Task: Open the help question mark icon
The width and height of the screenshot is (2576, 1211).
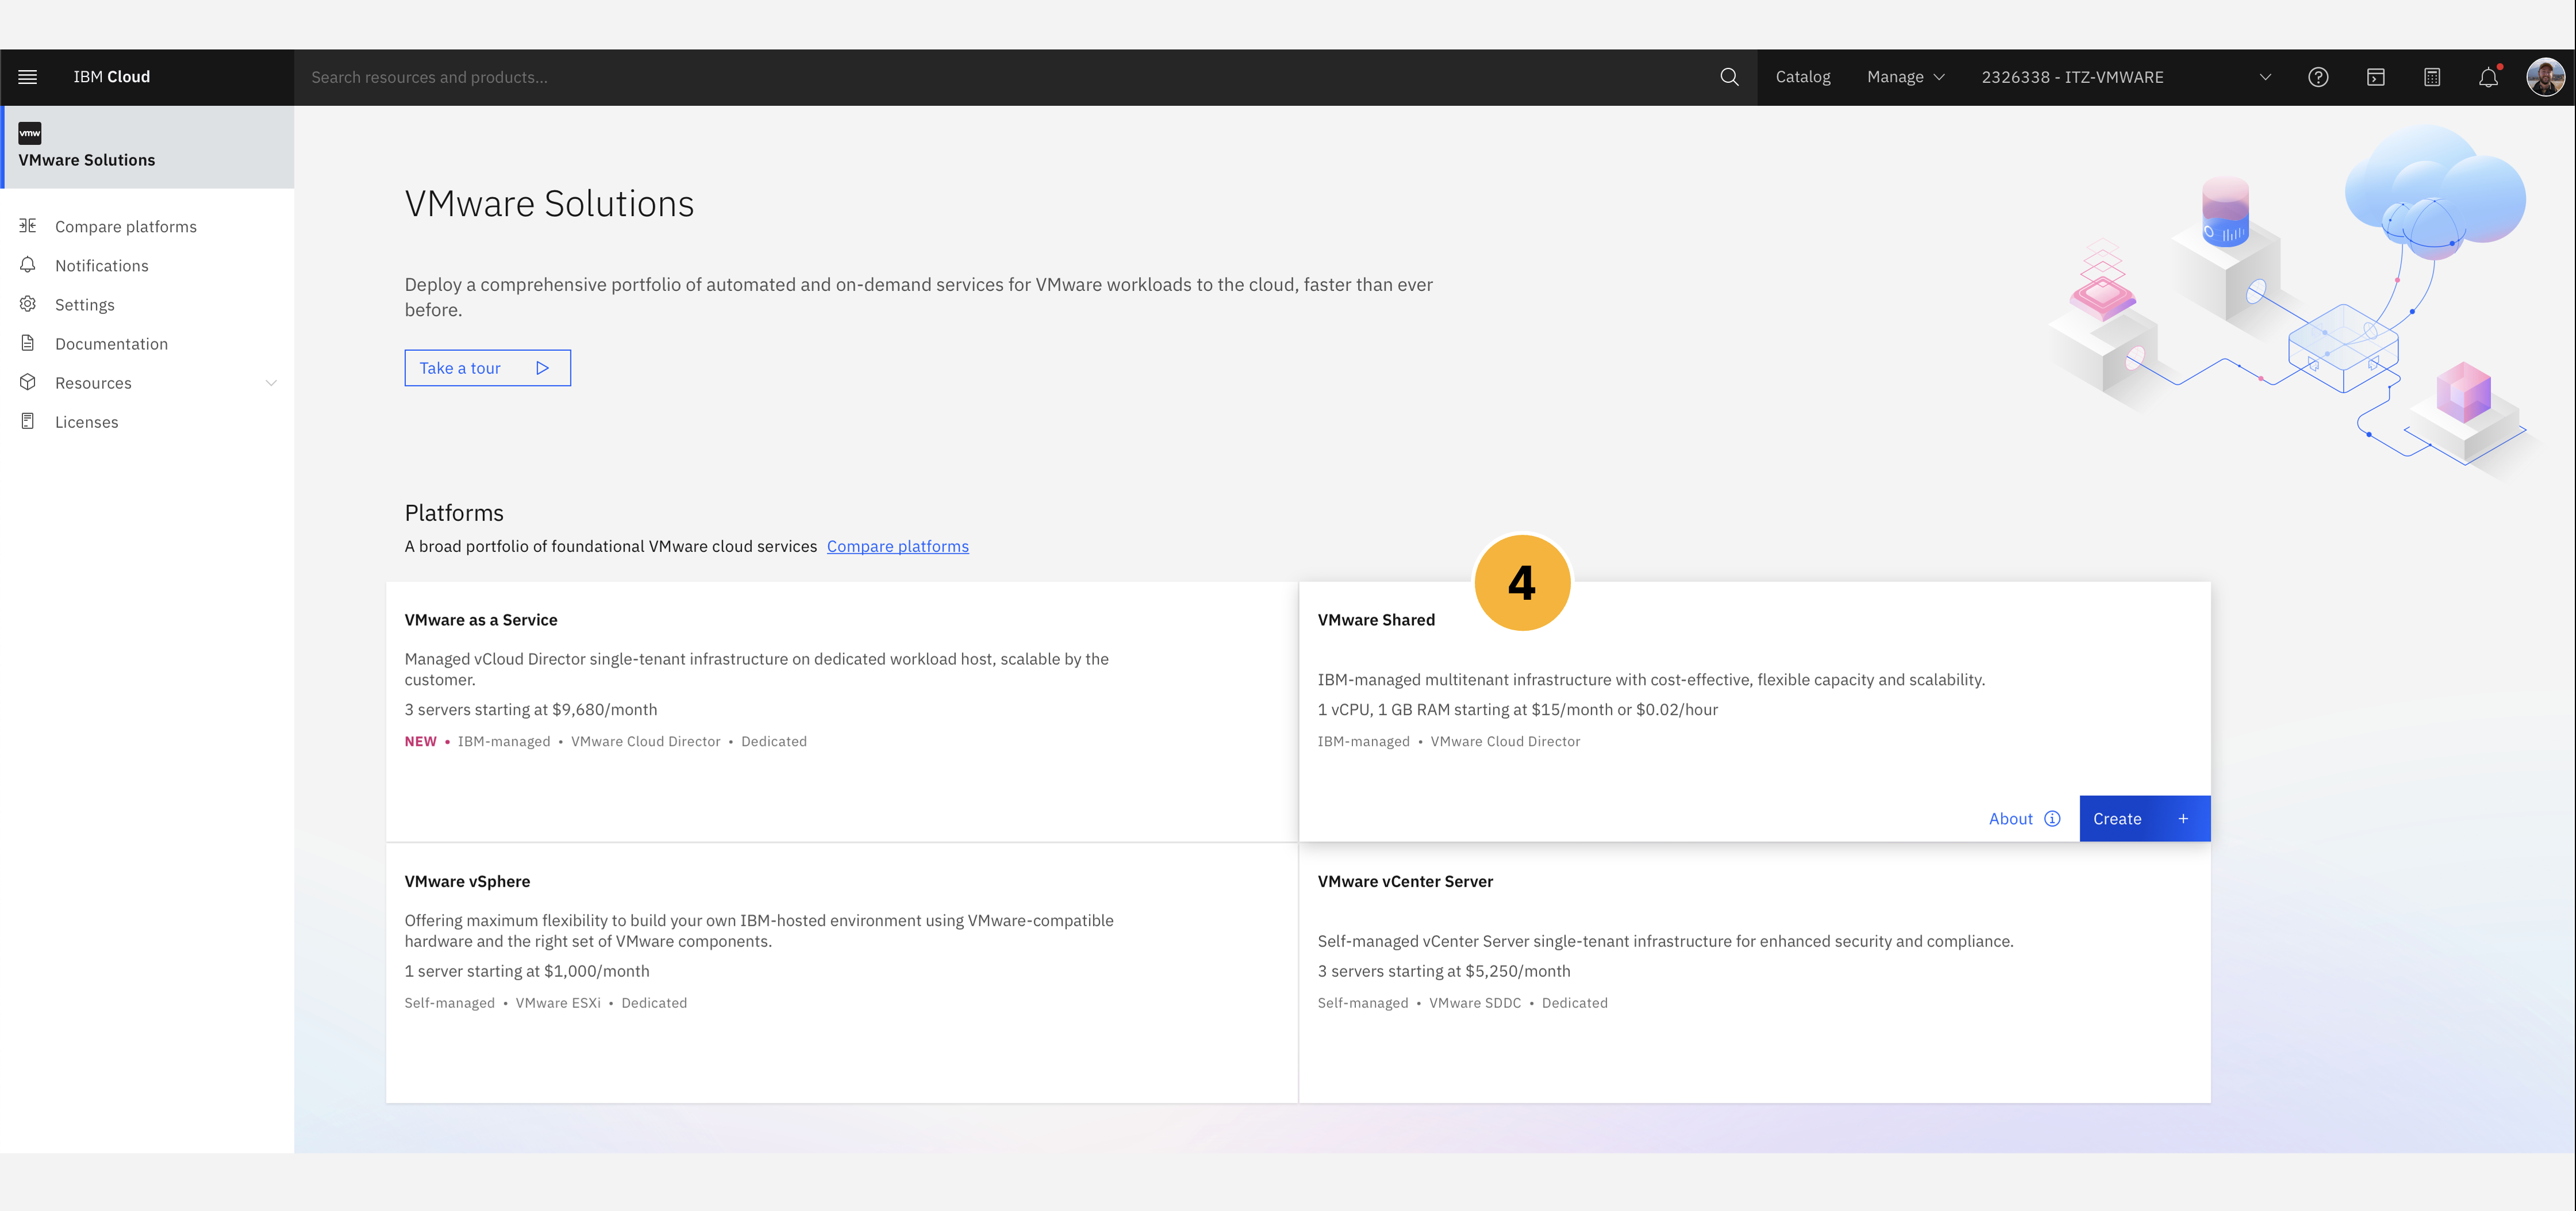Action: click(x=2318, y=76)
